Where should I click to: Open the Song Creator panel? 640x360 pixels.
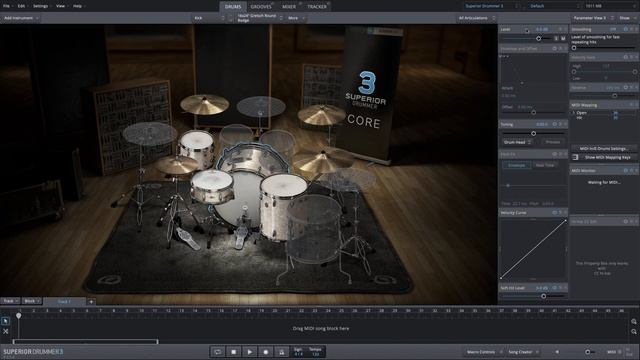pyautogui.click(x=522, y=352)
